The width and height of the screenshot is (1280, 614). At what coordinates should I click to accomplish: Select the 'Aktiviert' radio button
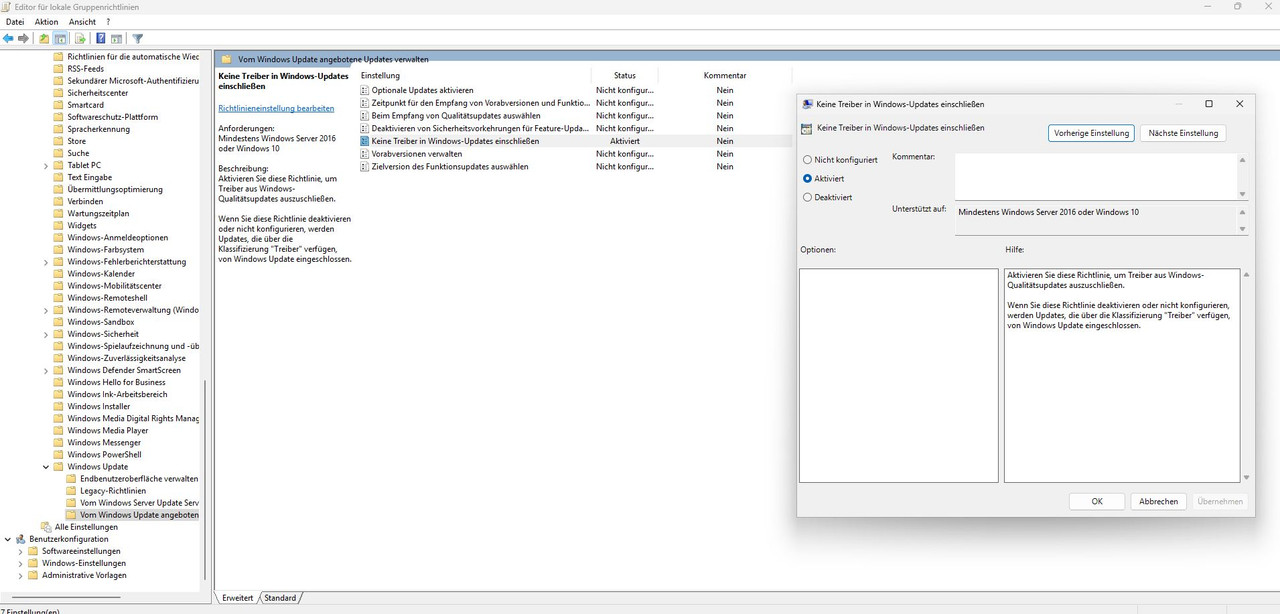point(808,178)
